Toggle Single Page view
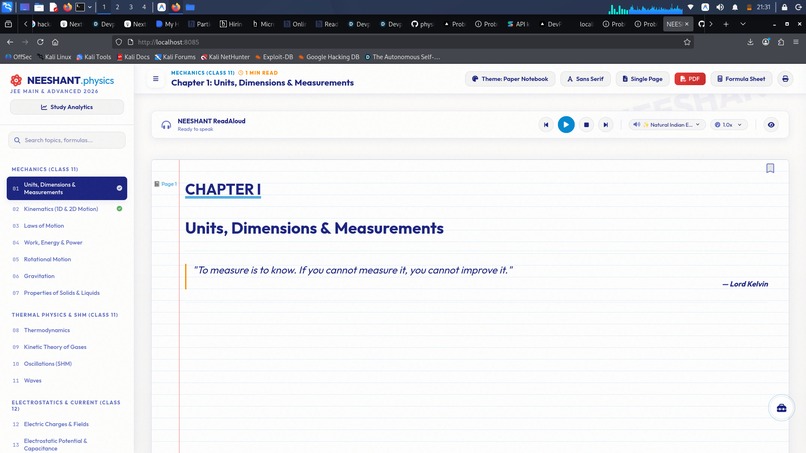 pyautogui.click(x=643, y=79)
